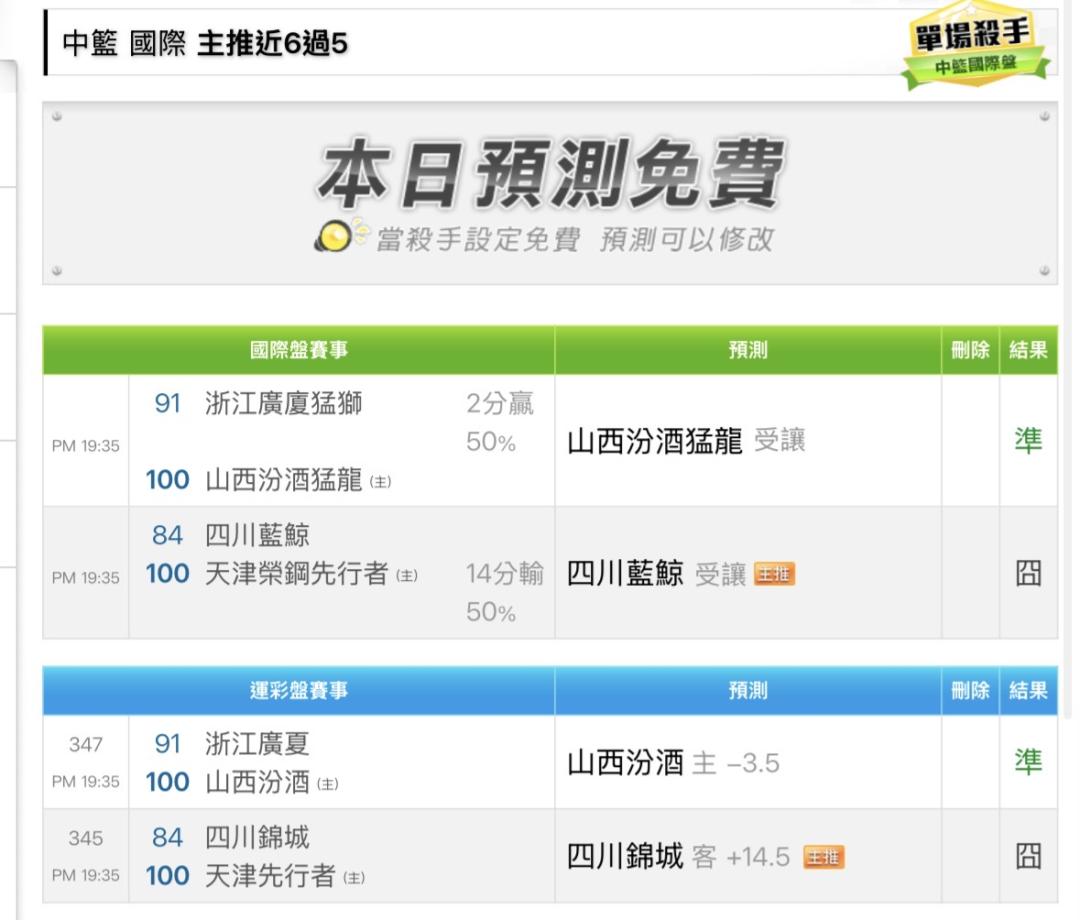
Task: Select team 山西汾酒猛龍 (主) in match list
Action: click(x=298, y=480)
